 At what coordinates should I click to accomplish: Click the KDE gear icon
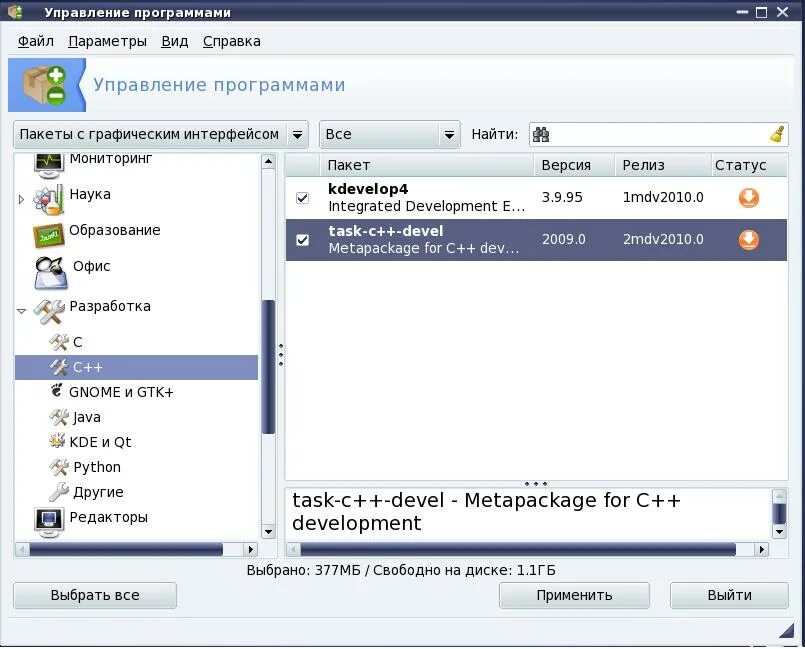(x=56, y=441)
